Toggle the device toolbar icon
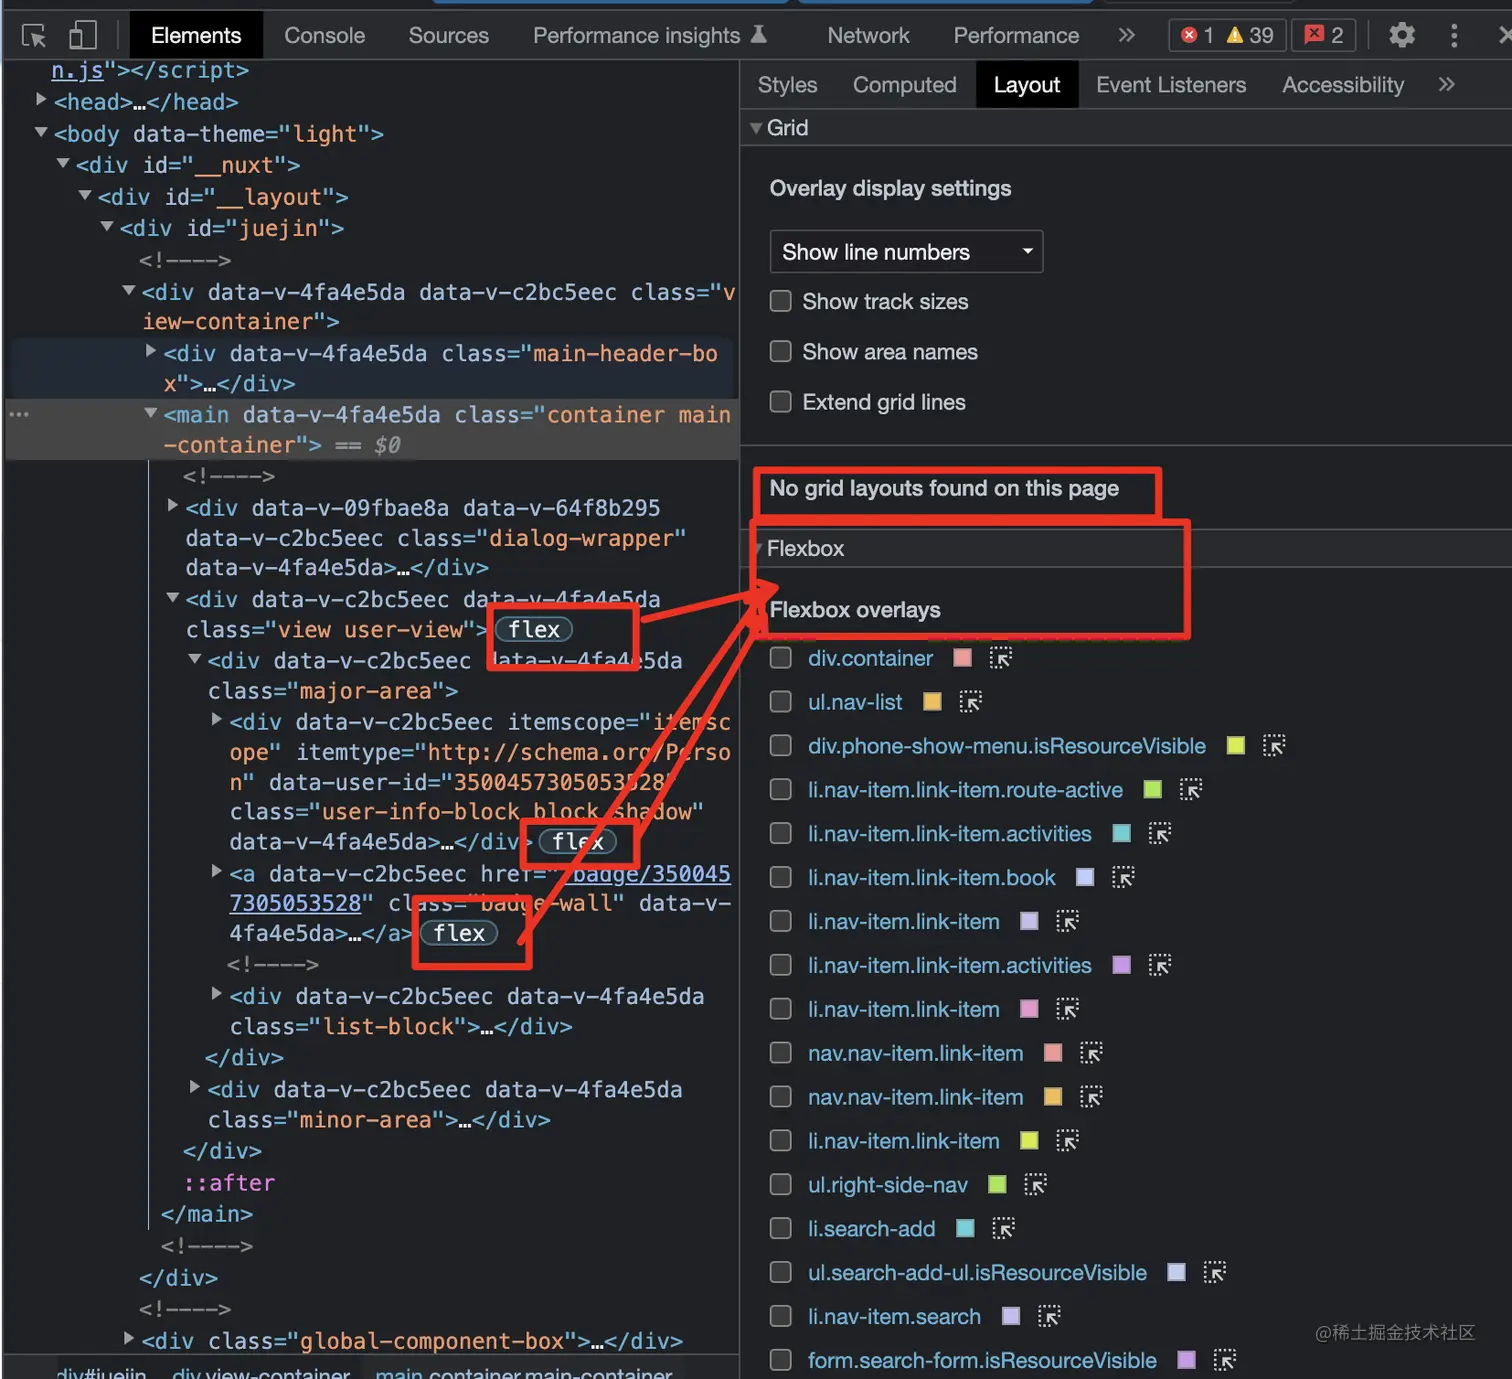This screenshot has width=1512, height=1379. point(83,36)
